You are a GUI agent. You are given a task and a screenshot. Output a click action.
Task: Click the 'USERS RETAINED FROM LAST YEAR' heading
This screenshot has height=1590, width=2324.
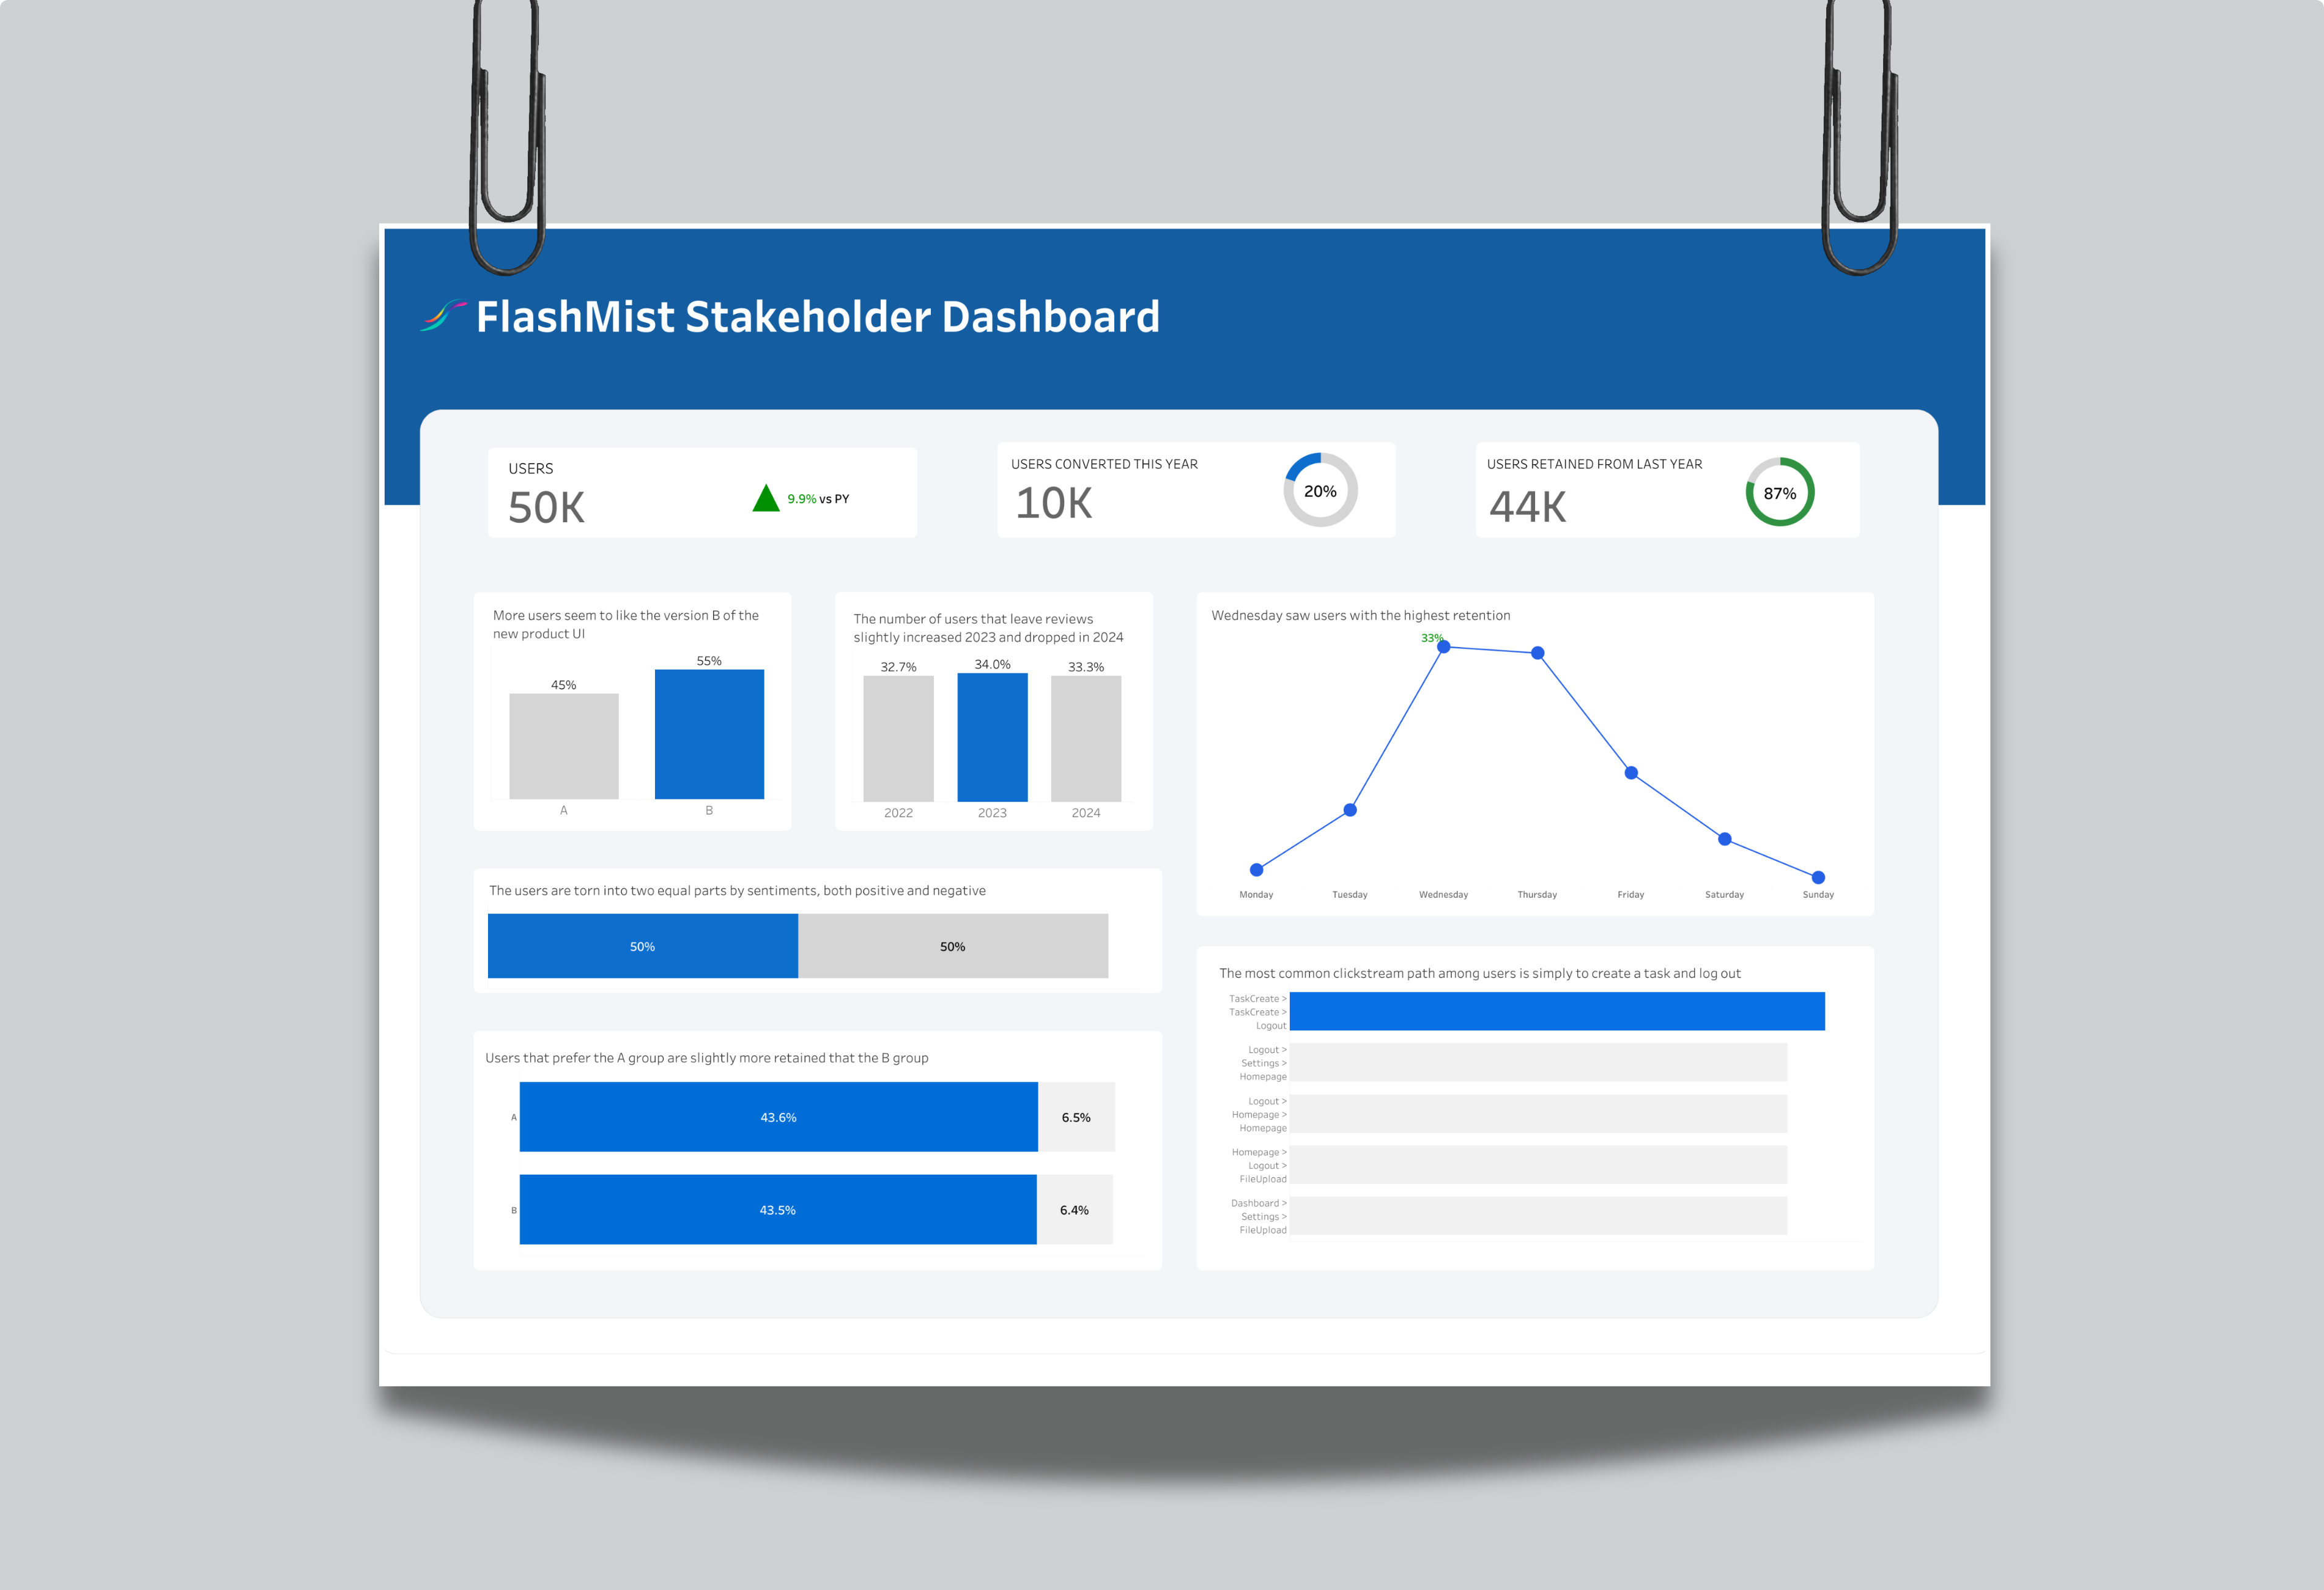(1594, 464)
